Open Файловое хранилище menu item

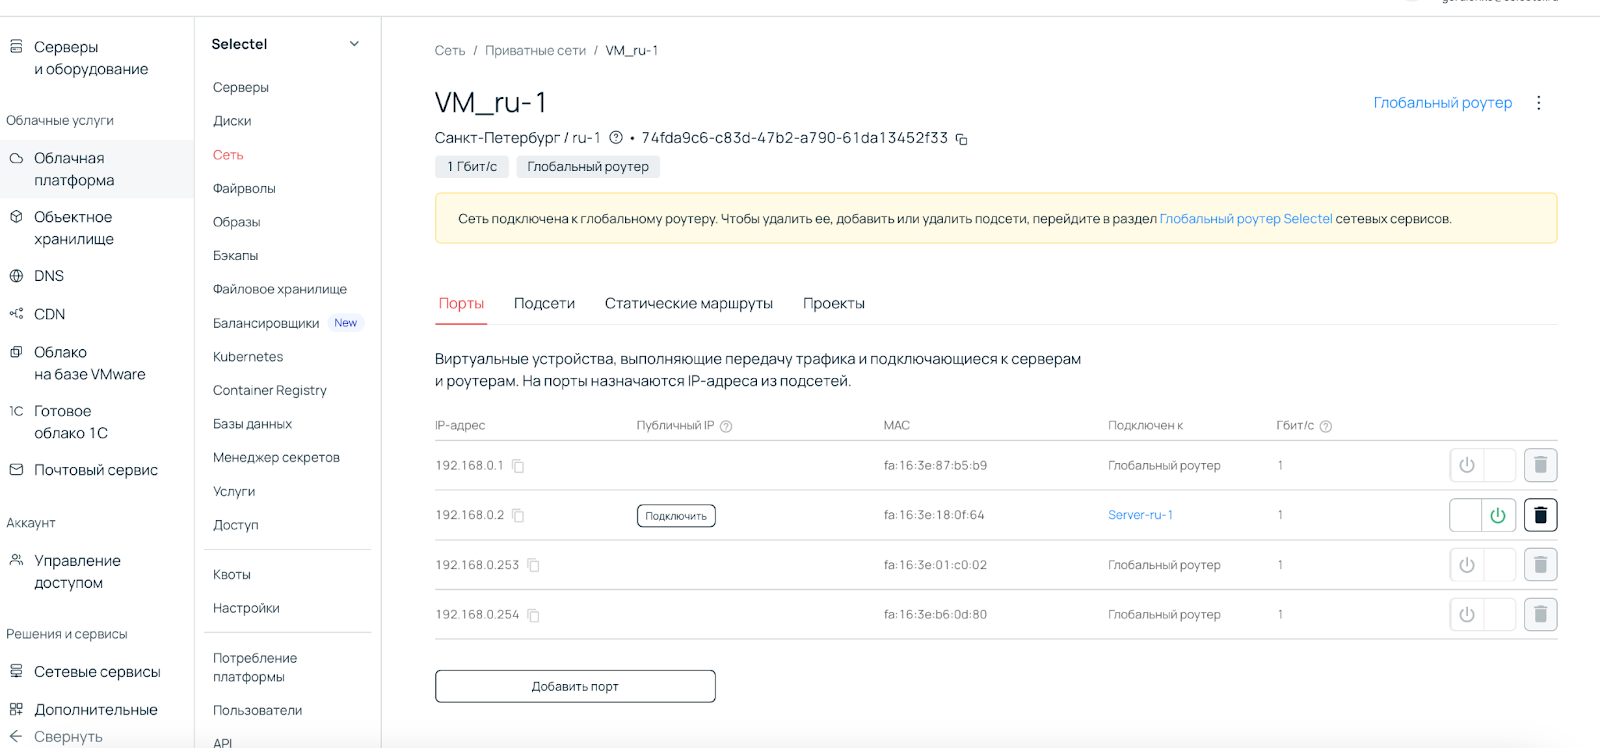click(x=280, y=289)
